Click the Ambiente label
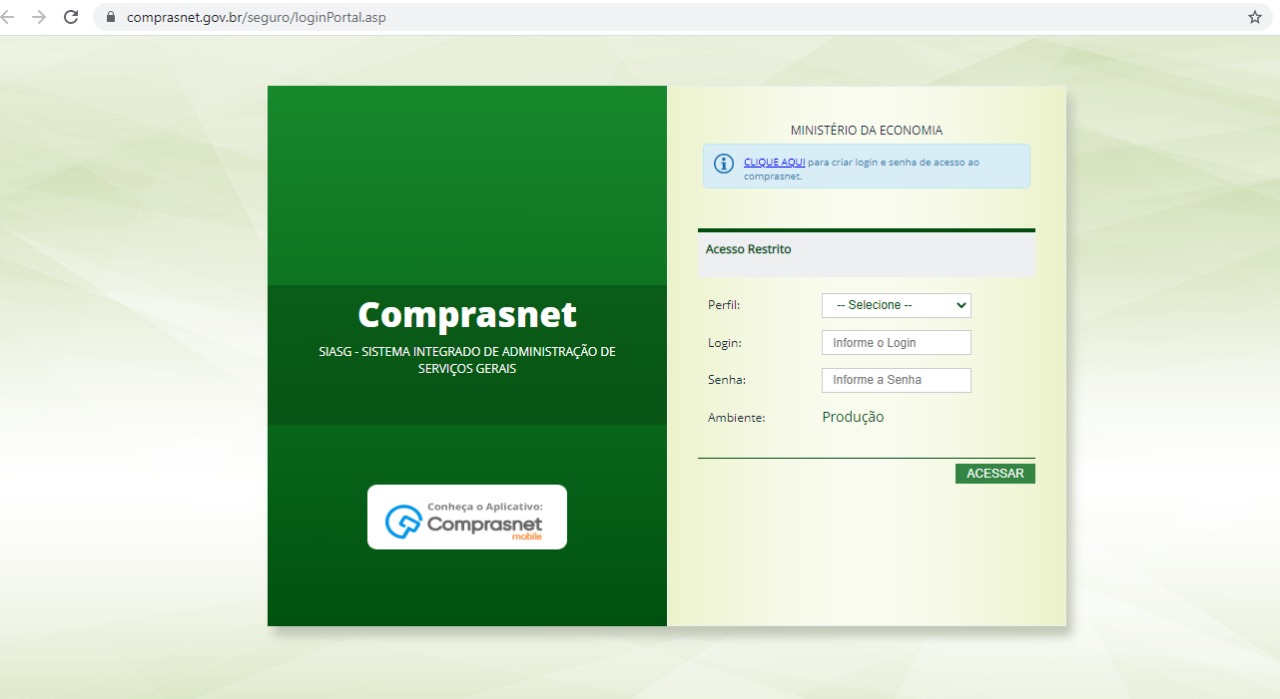Viewport: 1280px width, 699px height. click(x=736, y=418)
